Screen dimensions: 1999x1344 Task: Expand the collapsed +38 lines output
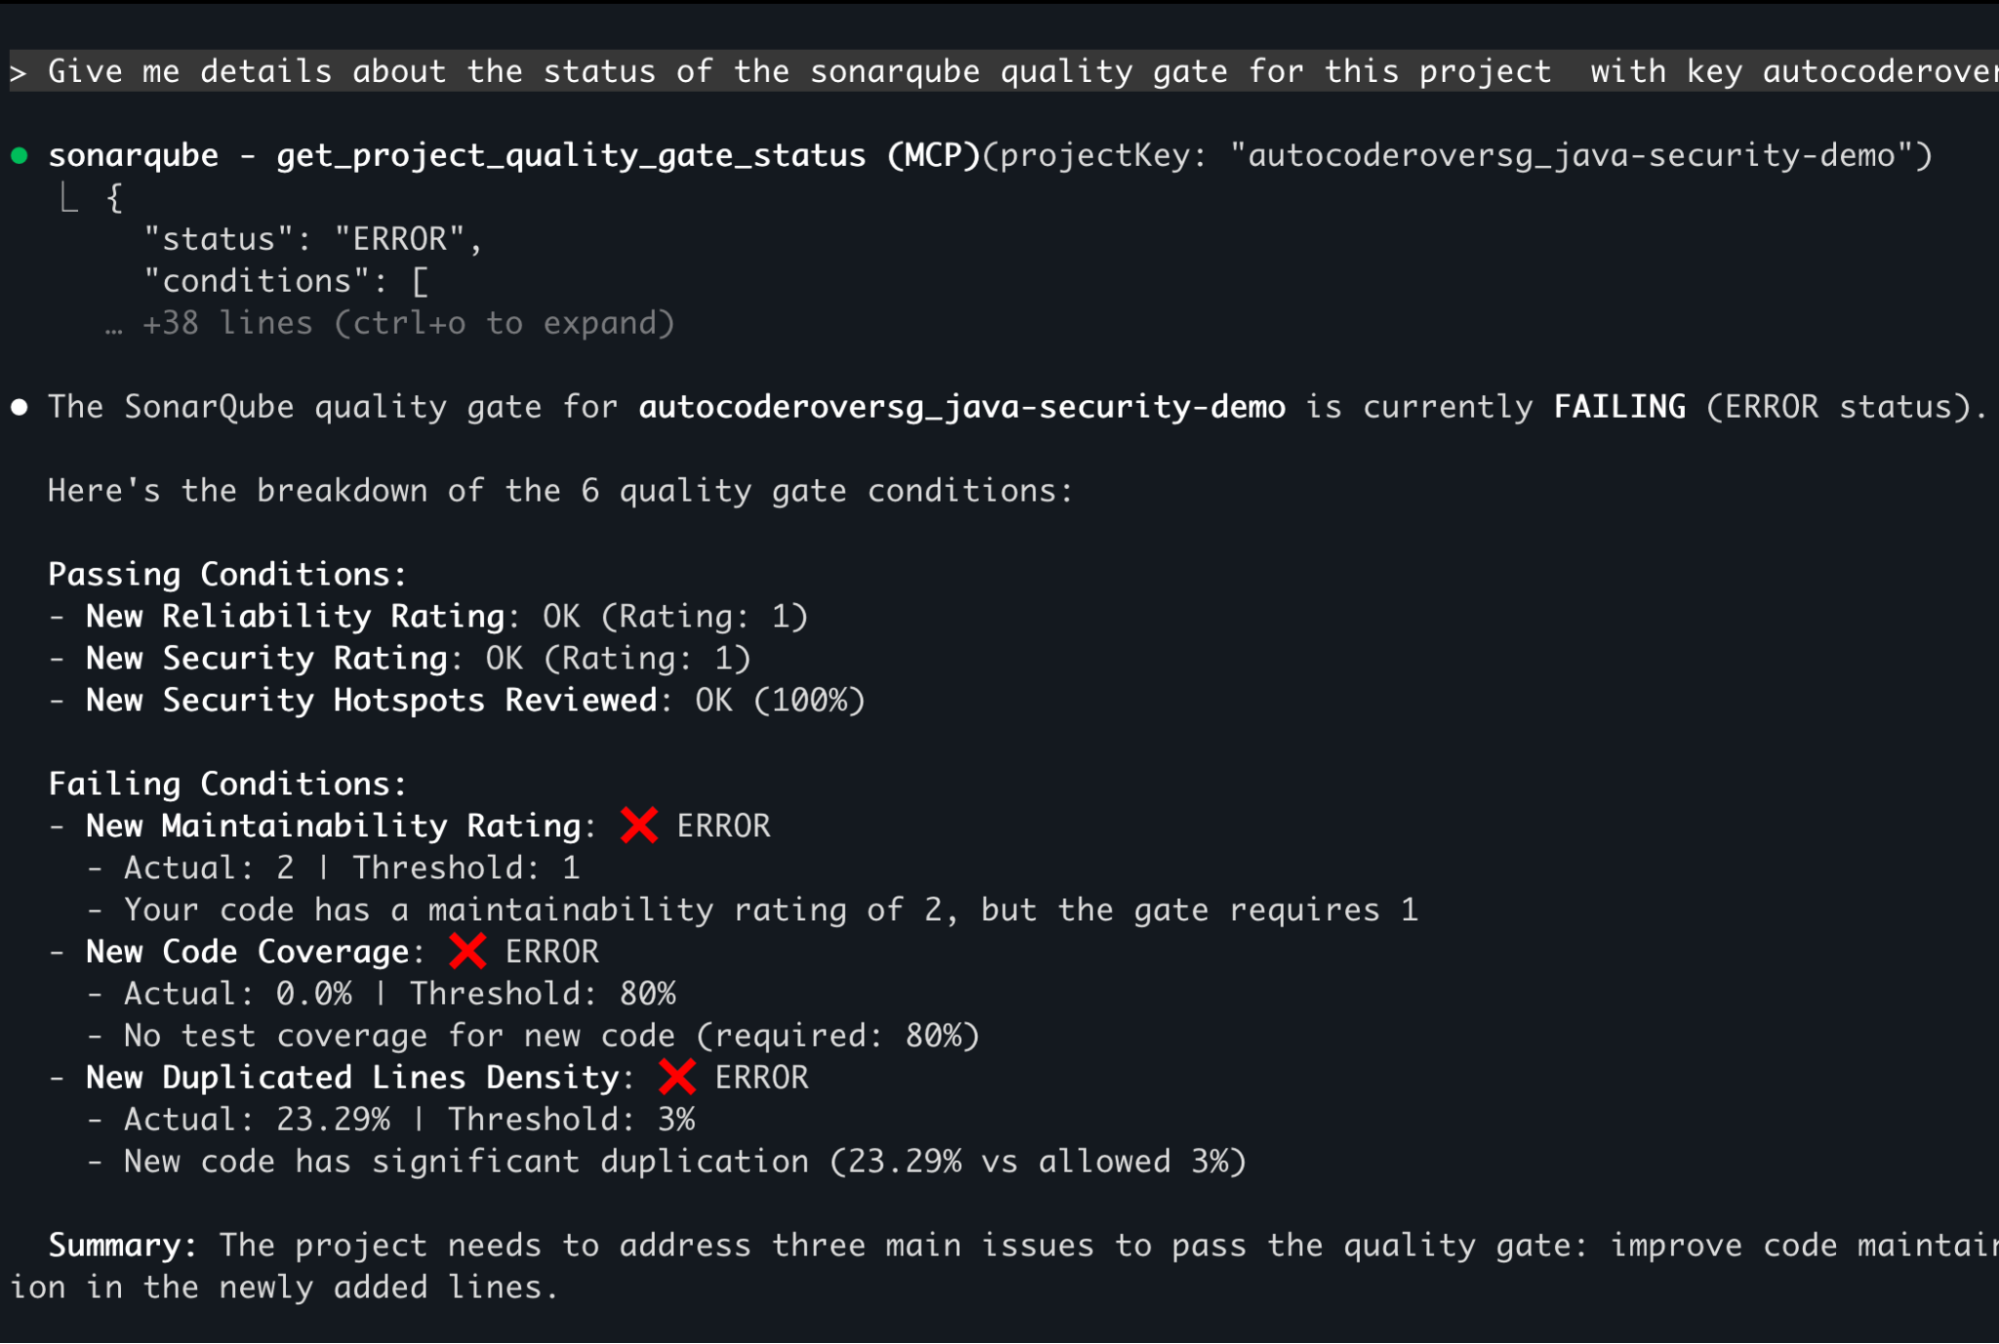pyautogui.click(x=408, y=323)
